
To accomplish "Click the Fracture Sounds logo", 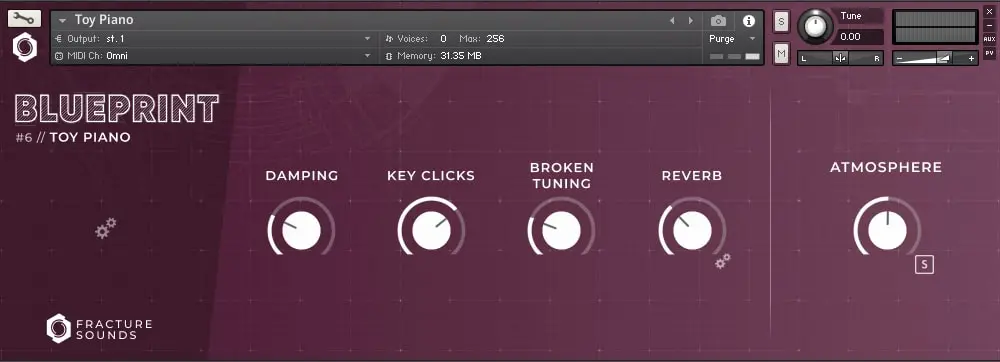I will pos(99,329).
